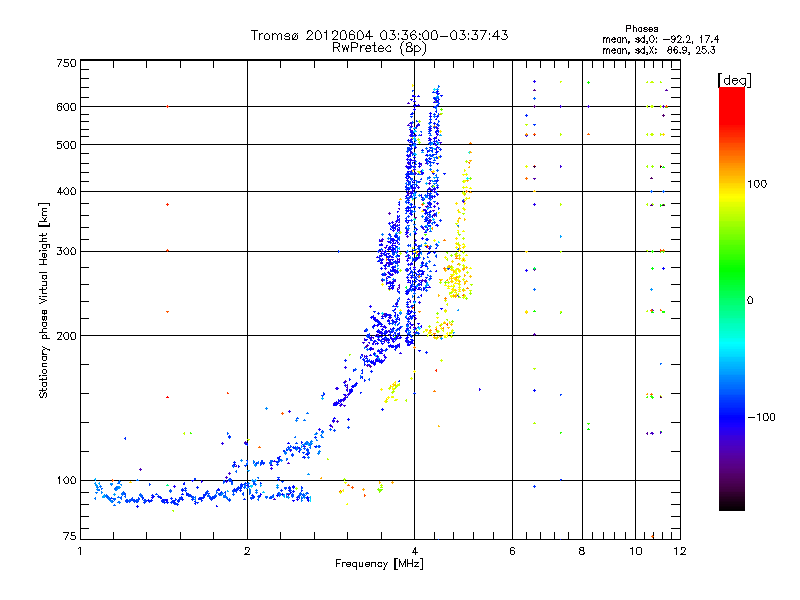This screenshot has height=600, width=800.
Task: Click the y-axis label 'Stationary phase Virtual Height [km]'
Action: click(43, 300)
